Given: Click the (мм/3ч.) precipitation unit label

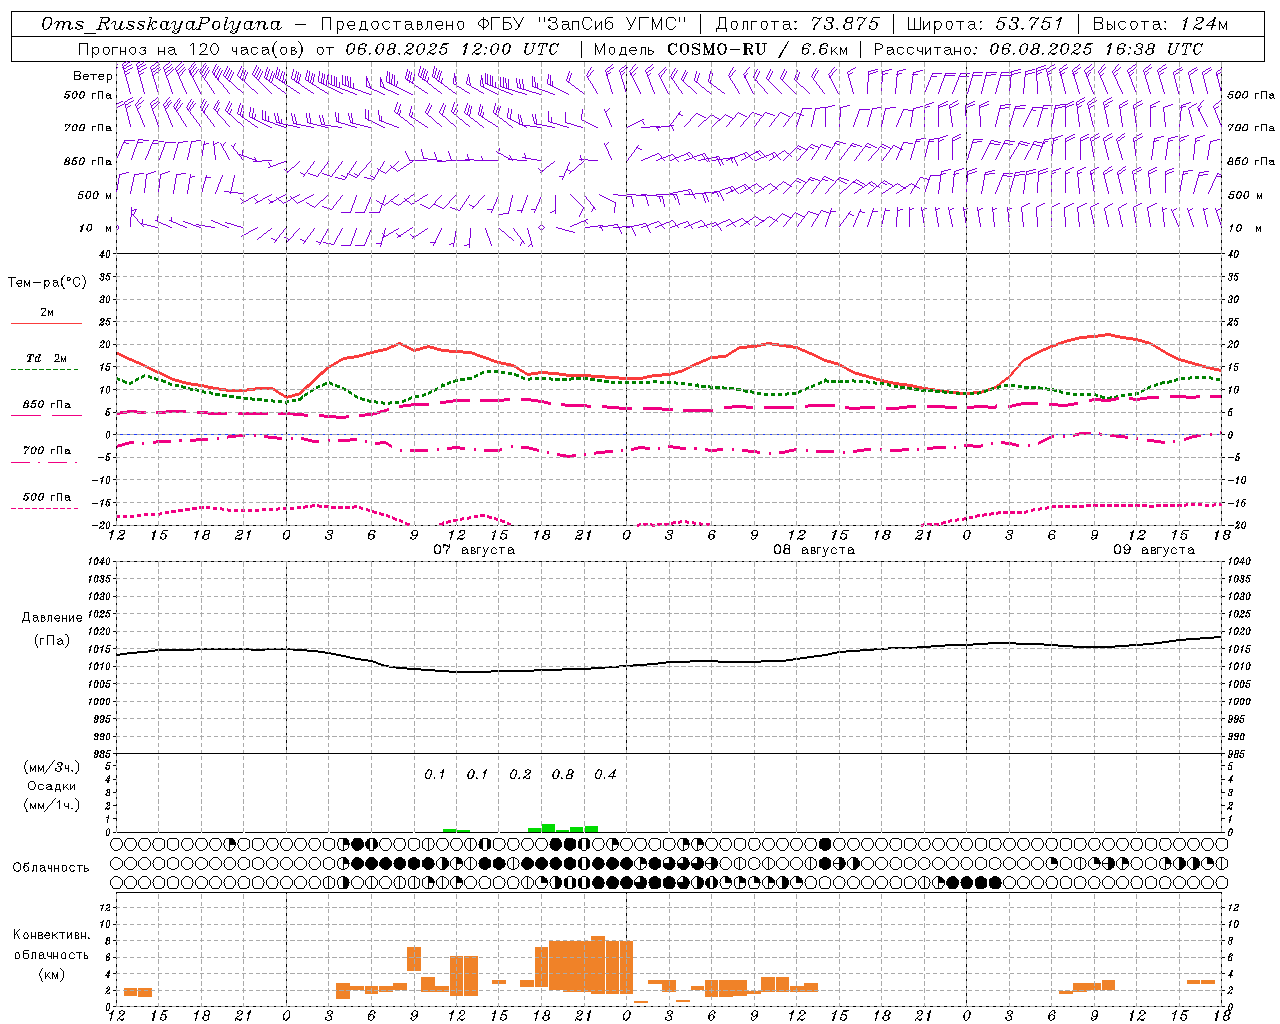Looking at the screenshot, I should pos(52,768).
